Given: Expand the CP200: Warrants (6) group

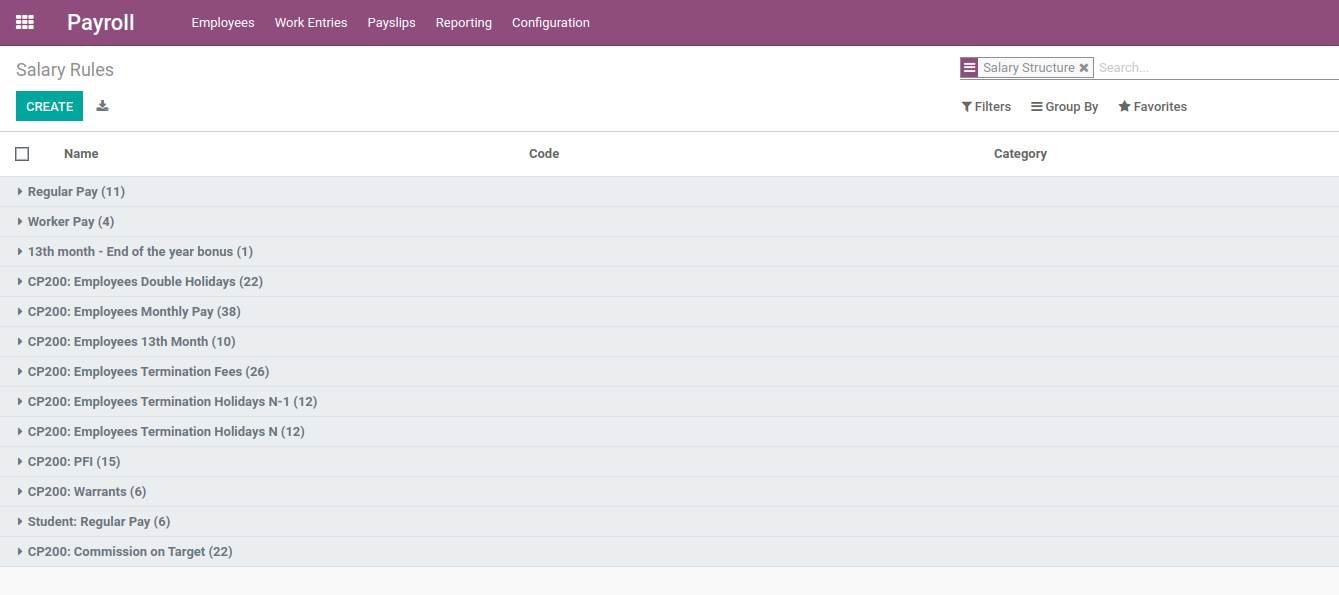Looking at the screenshot, I should [x=669, y=491].
